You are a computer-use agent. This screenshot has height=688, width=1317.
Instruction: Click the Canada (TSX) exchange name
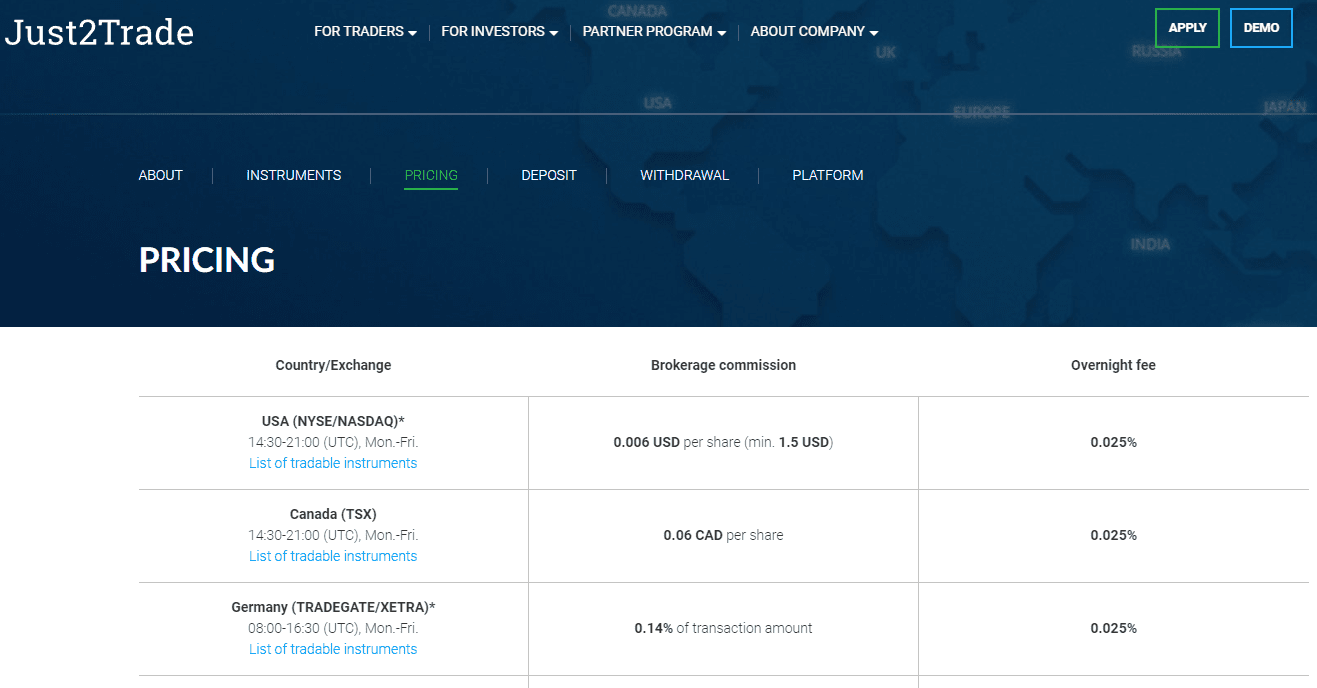(x=333, y=514)
